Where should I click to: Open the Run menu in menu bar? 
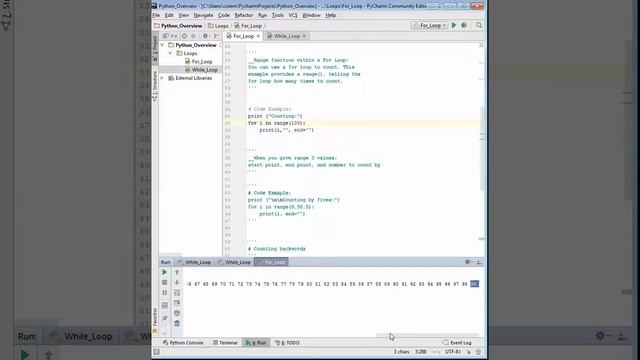(x=262, y=15)
